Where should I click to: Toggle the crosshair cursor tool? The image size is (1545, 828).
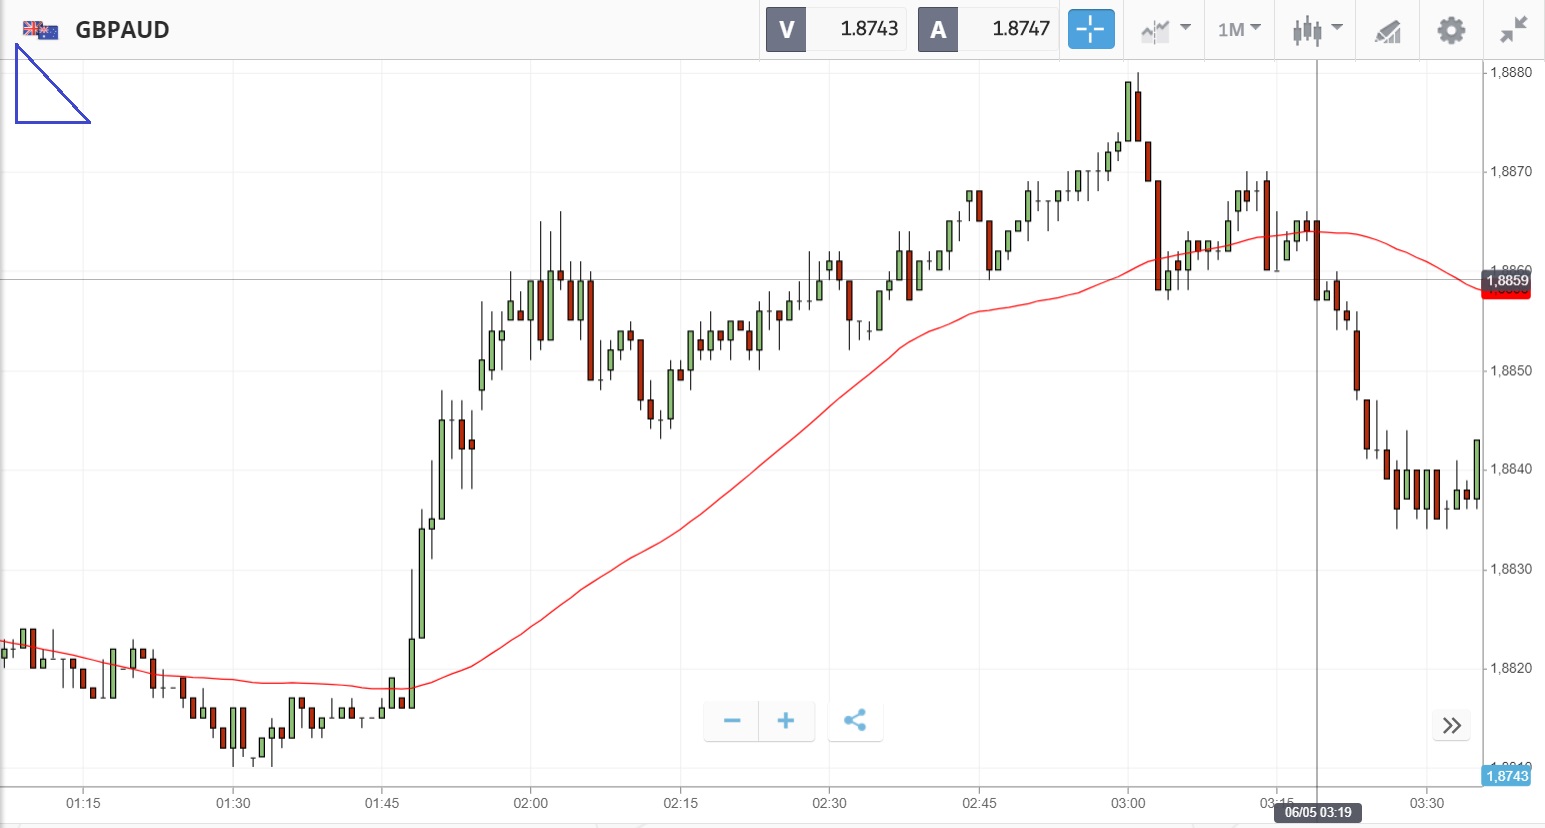1090,29
